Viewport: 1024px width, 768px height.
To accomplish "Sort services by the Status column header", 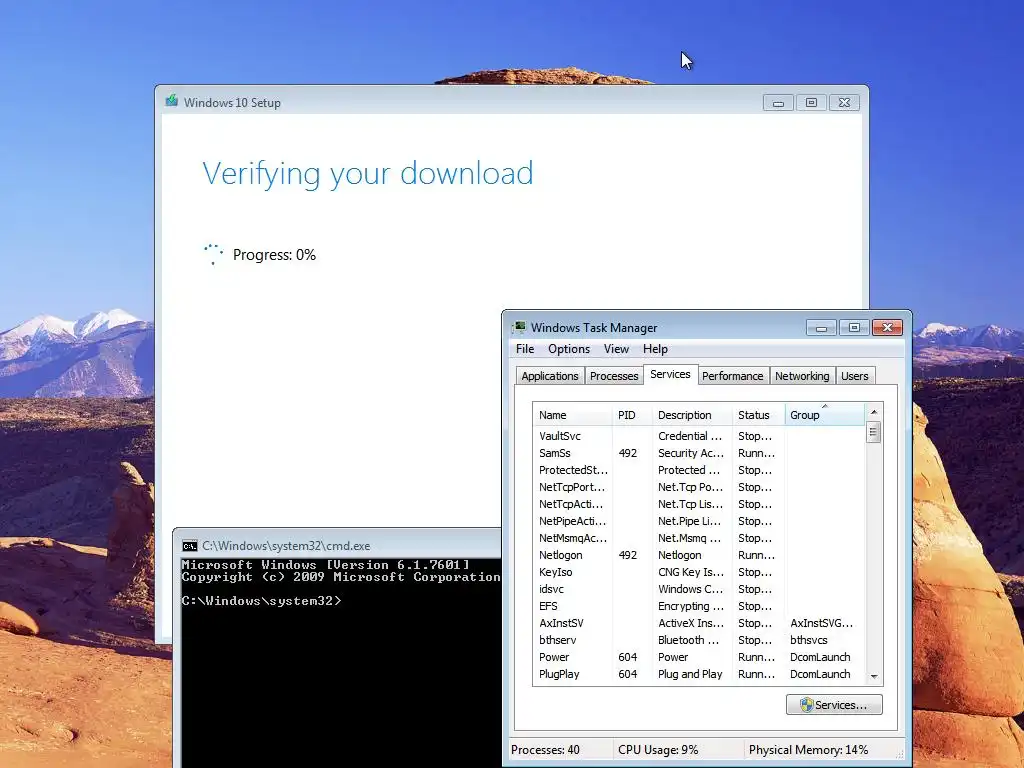I will [x=758, y=415].
